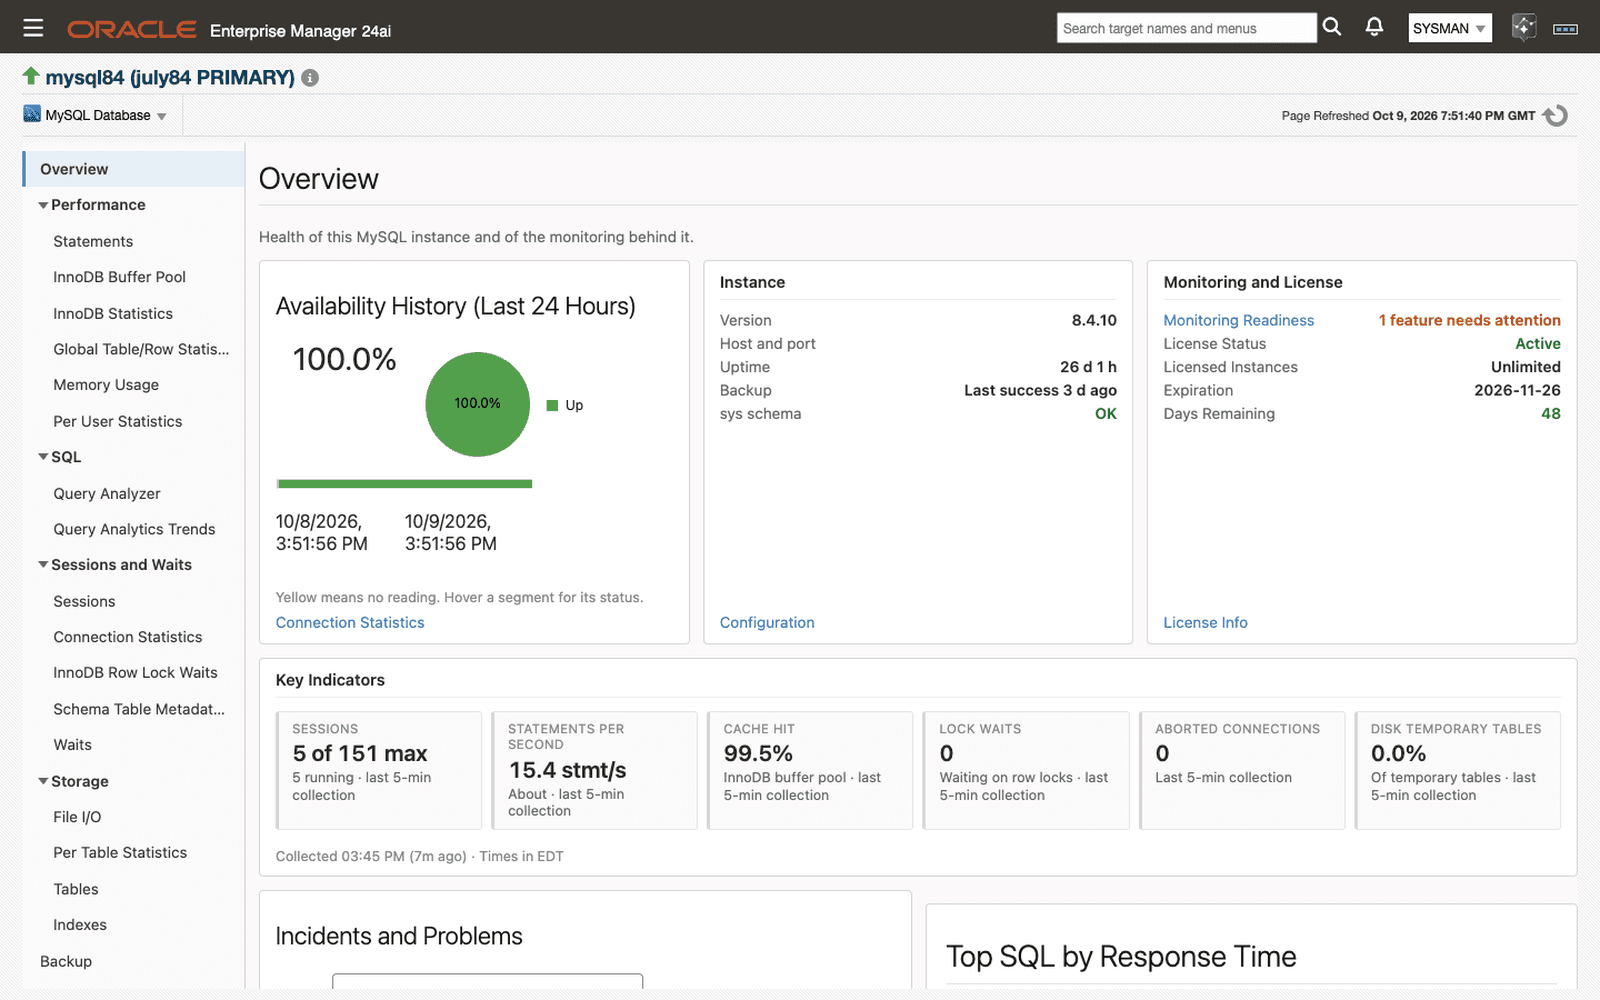Screen dimensions: 1600x1000
Task: Click the Monitoring Readiness link
Action: (1238, 320)
